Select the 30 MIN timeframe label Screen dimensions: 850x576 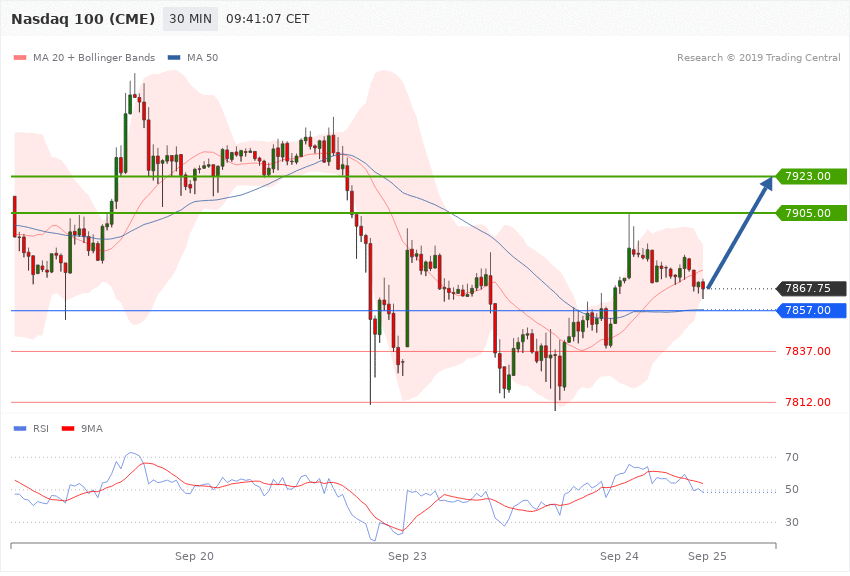tap(190, 19)
